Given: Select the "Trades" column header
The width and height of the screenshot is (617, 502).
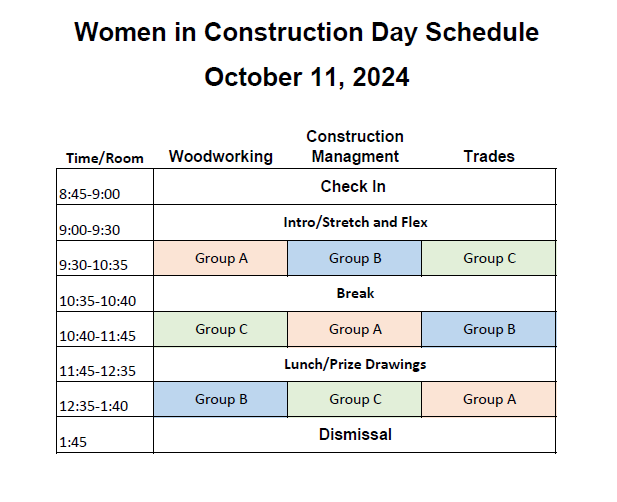Looking at the screenshot, I should (489, 156).
